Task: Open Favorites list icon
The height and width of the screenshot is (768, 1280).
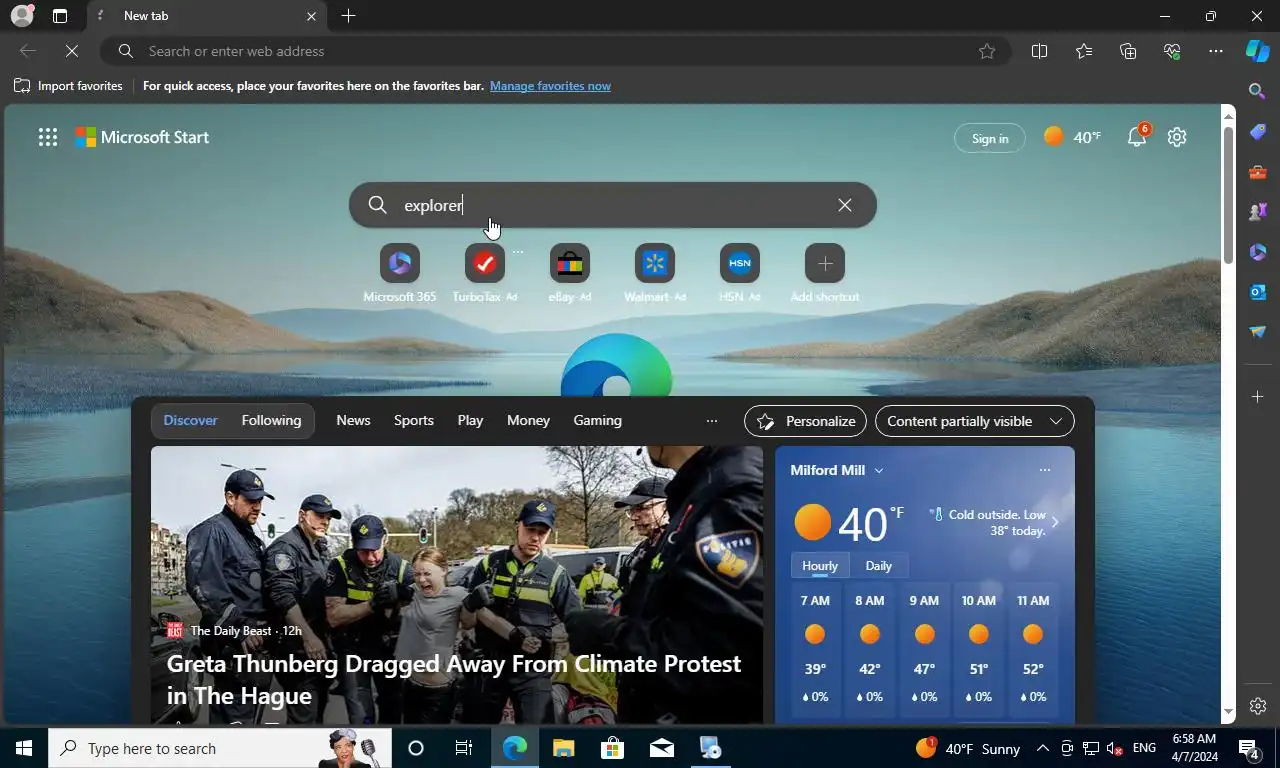Action: pyautogui.click(x=1084, y=51)
